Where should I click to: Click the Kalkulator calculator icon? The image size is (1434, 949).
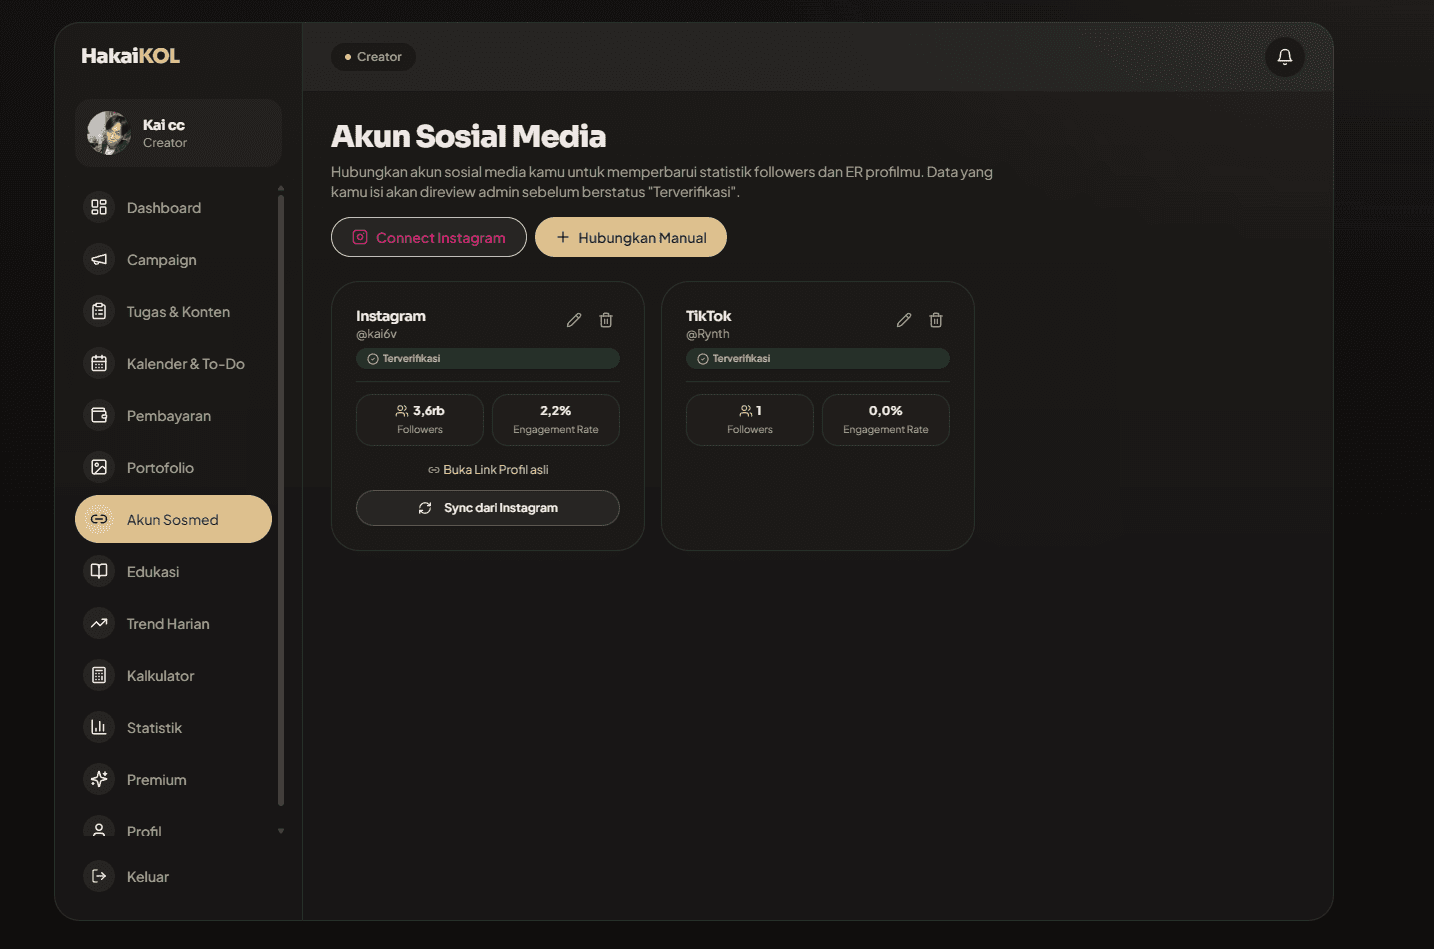[x=99, y=675]
